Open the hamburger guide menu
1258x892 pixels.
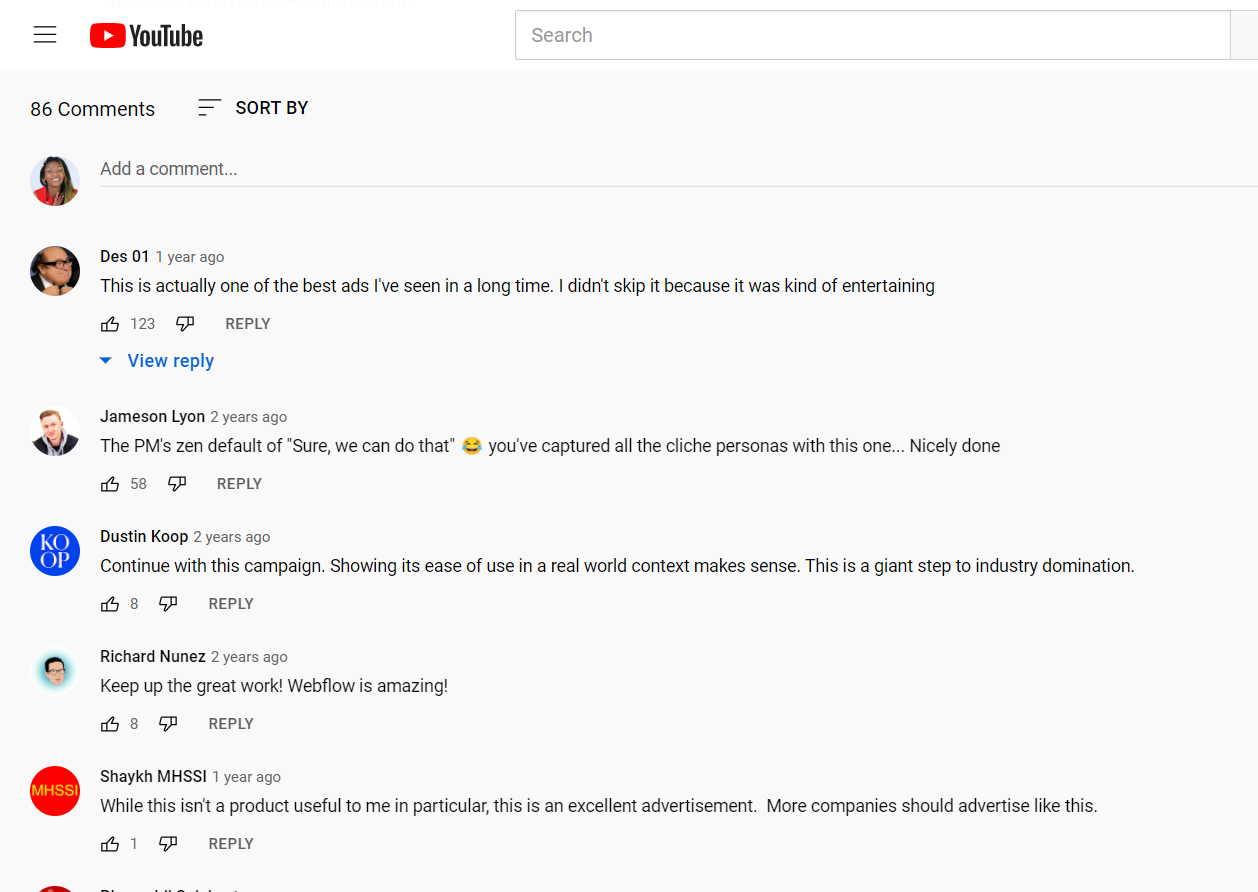point(45,35)
